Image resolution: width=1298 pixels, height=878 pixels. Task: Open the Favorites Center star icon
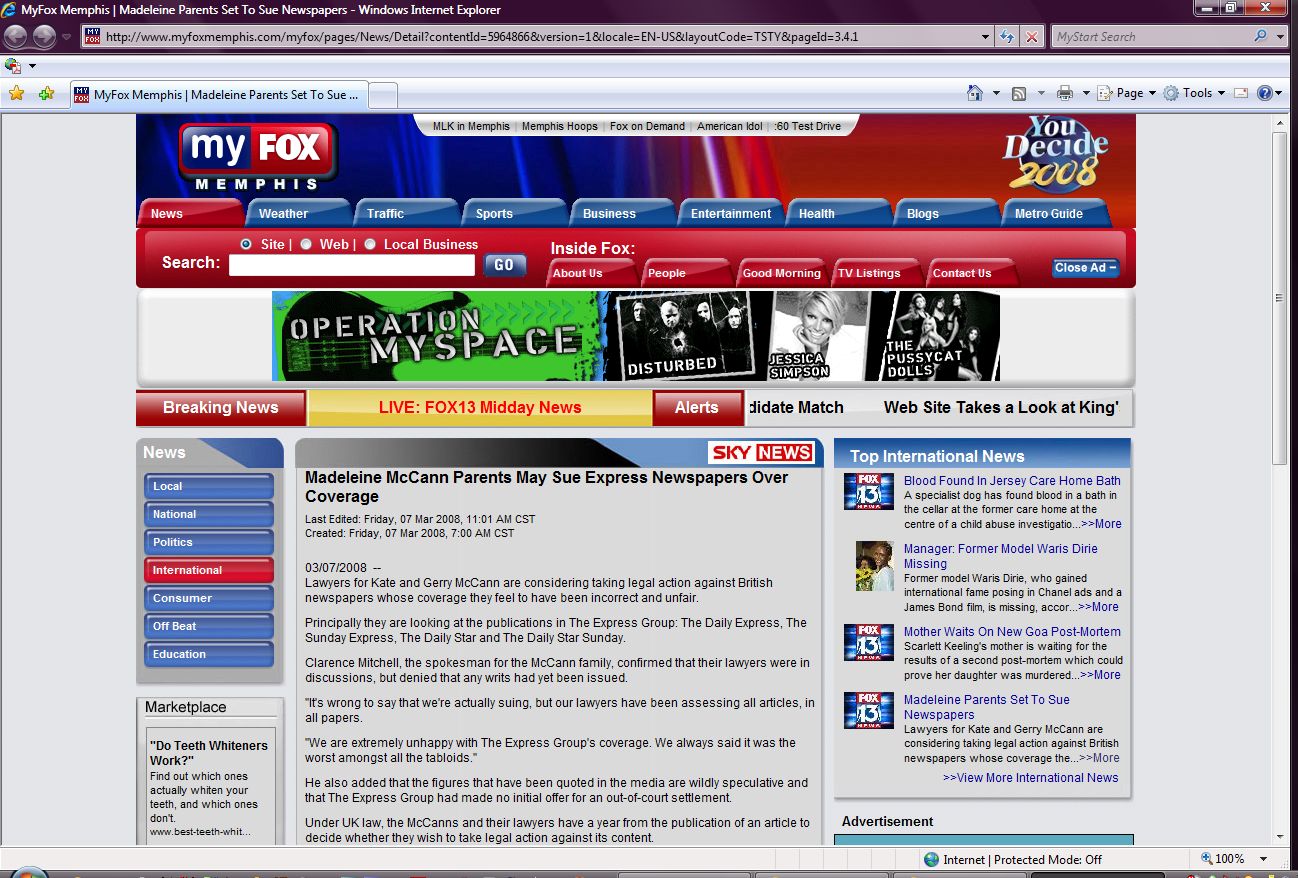tap(16, 94)
